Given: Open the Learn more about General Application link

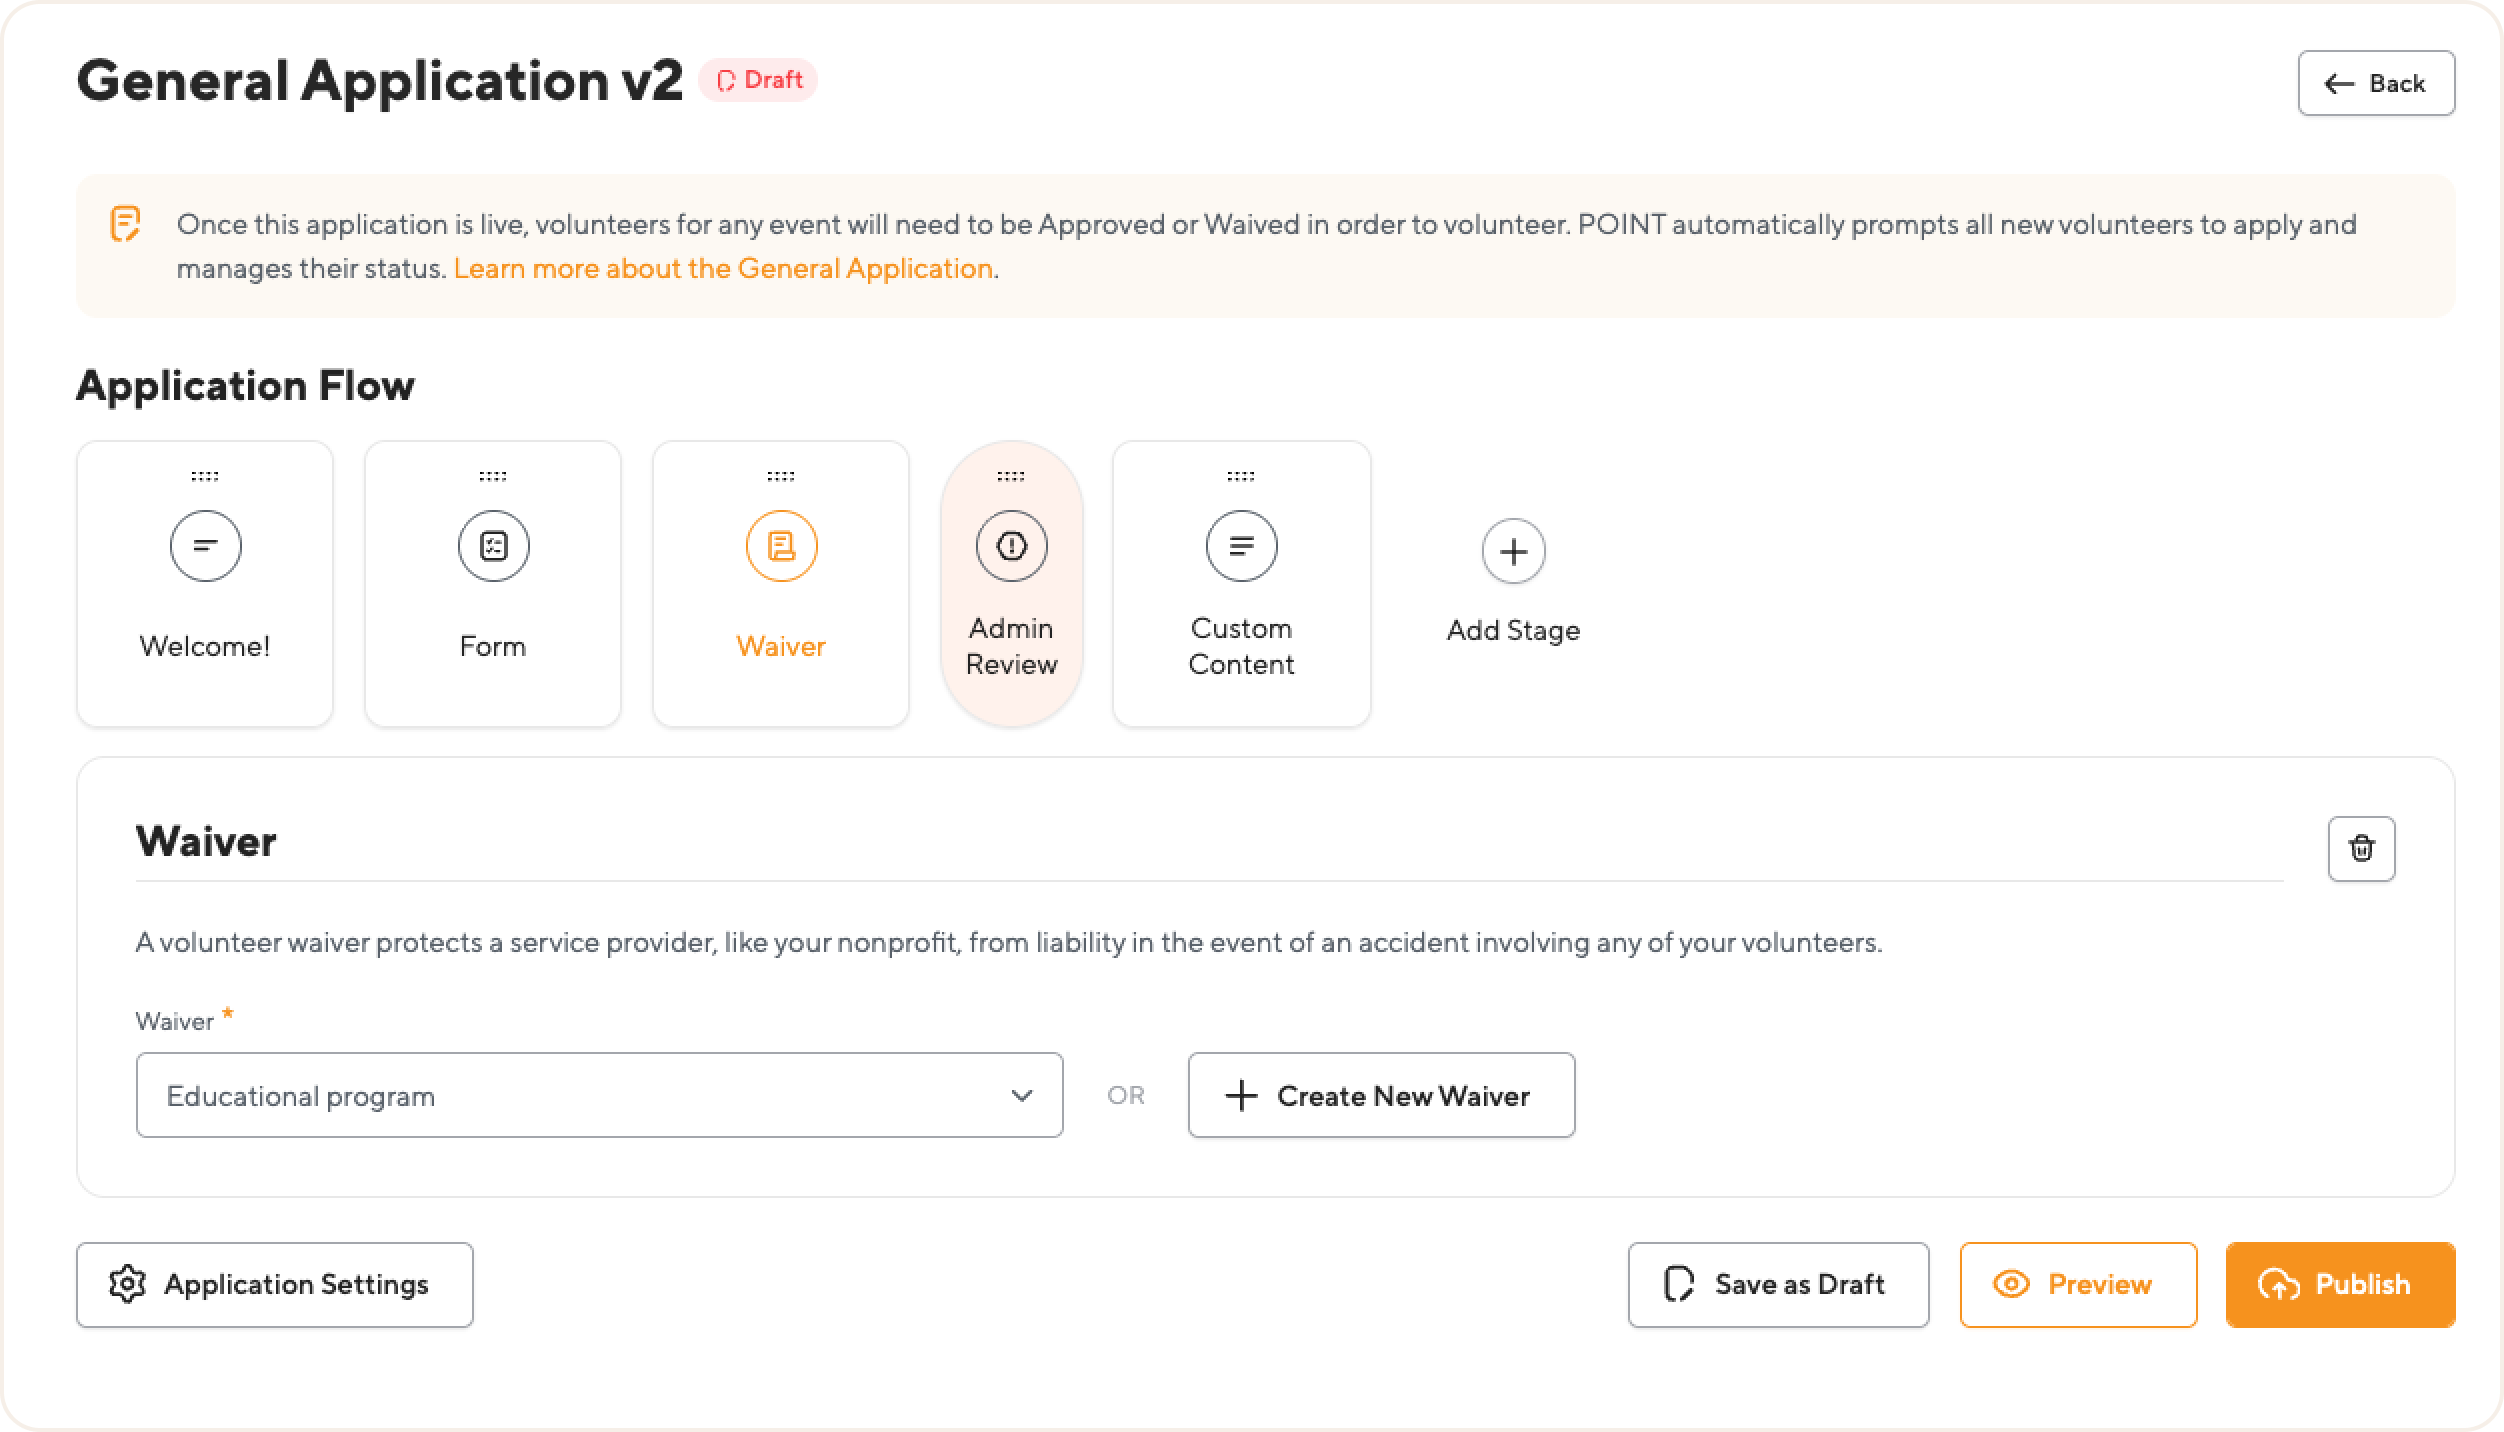Looking at the screenshot, I should 723,269.
